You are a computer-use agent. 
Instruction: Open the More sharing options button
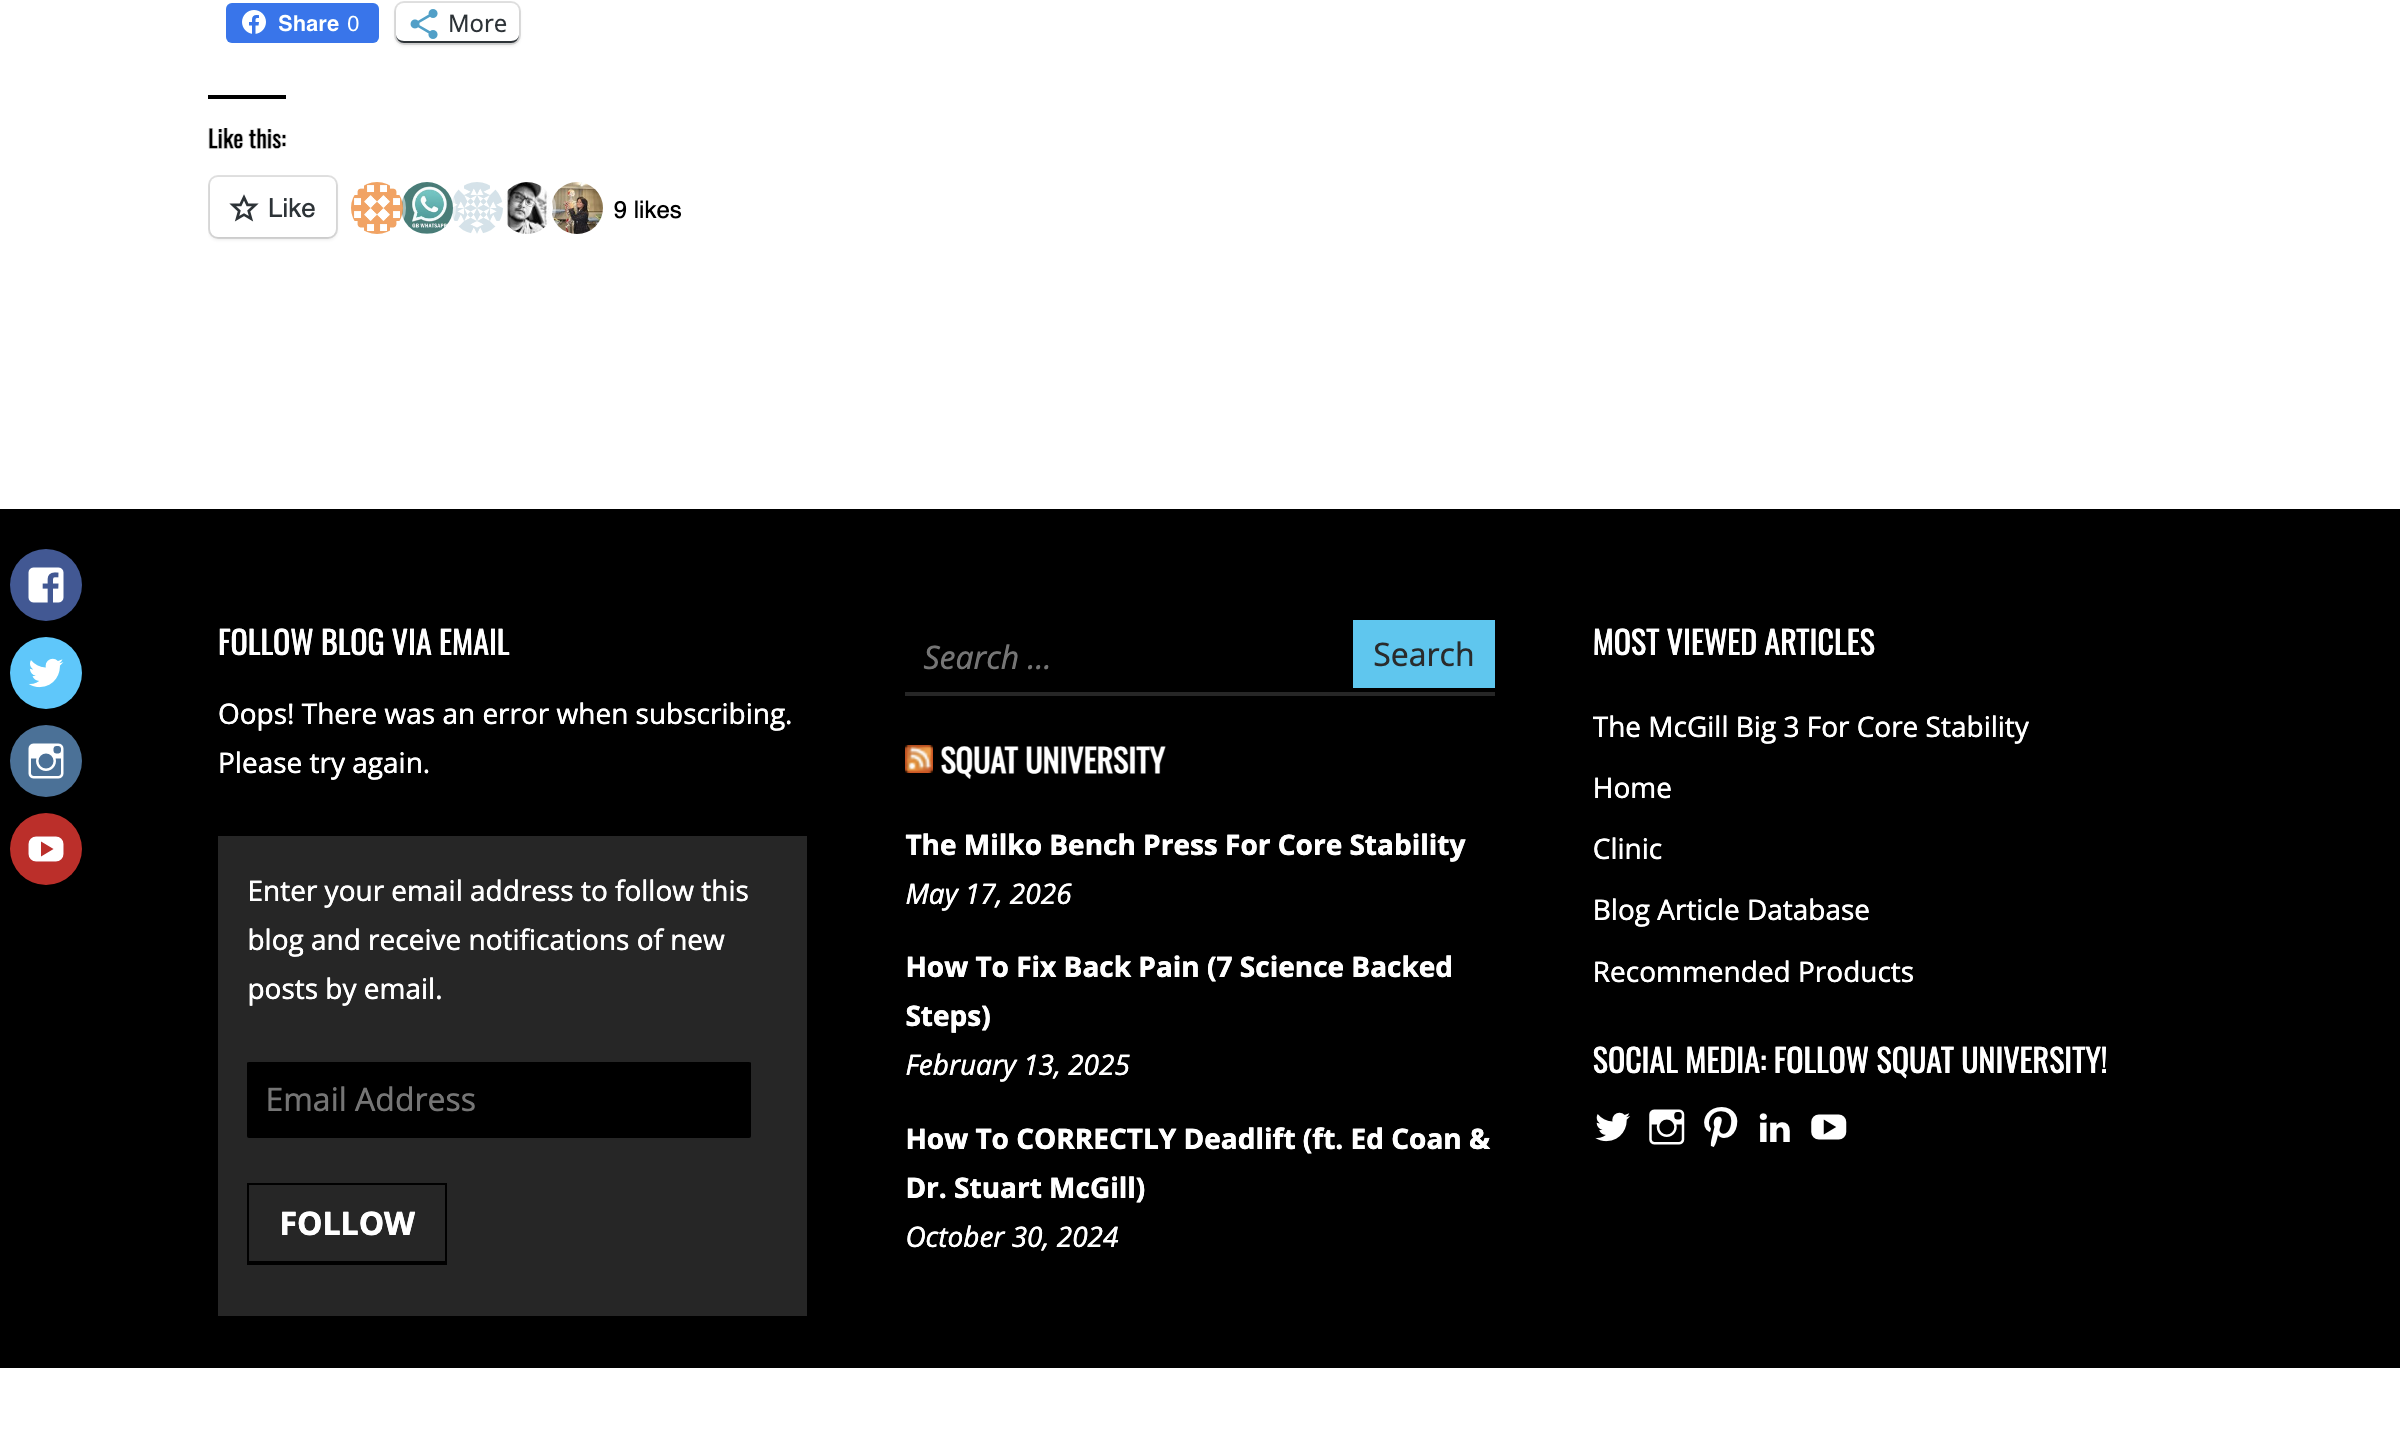[457, 23]
